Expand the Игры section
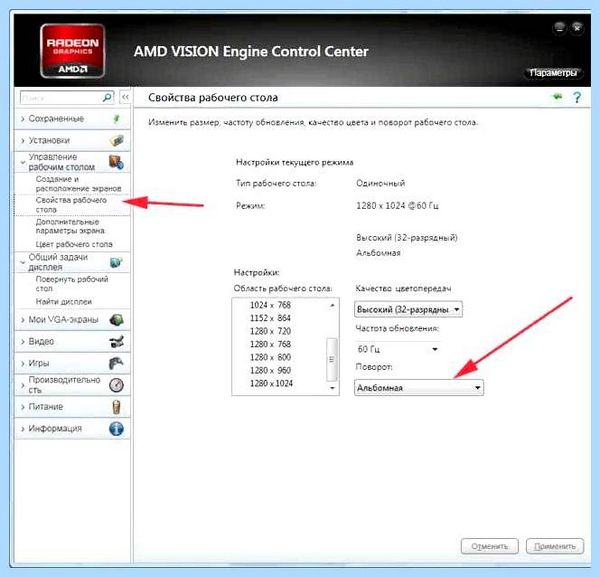 (23, 363)
